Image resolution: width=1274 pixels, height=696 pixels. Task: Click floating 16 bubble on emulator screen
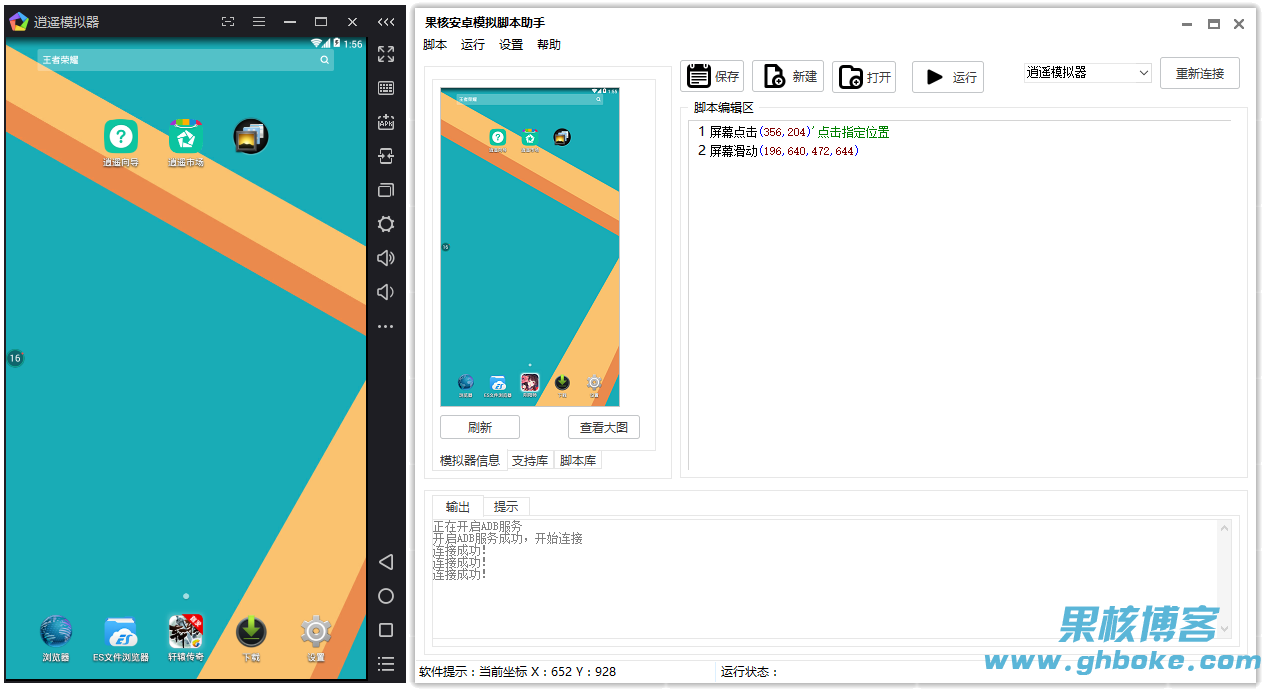click(15, 358)
